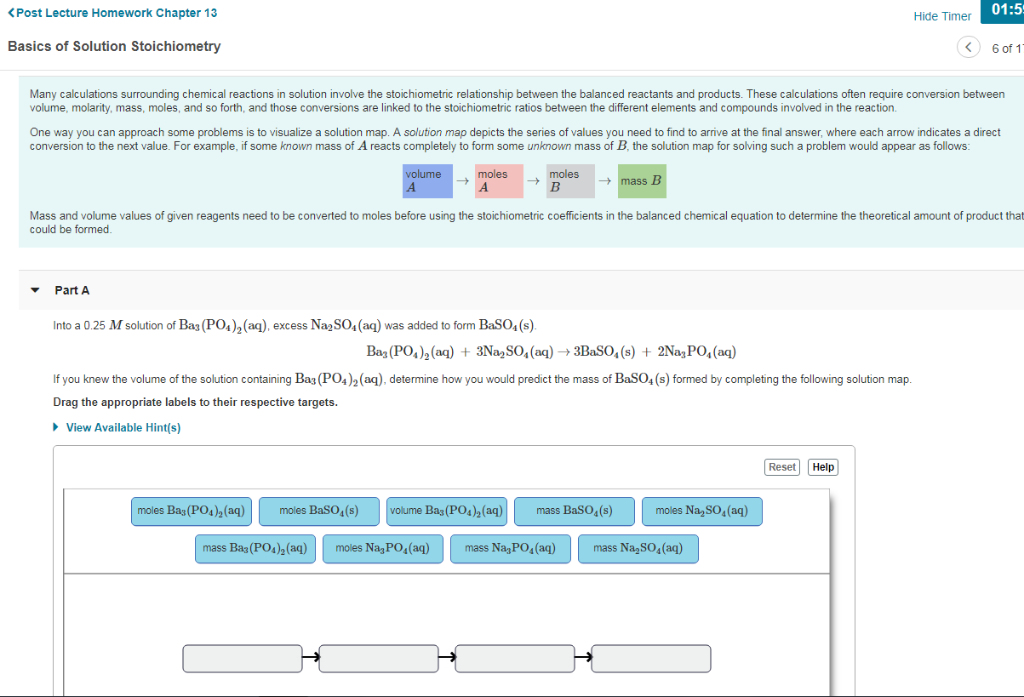Select the mass BaSO4(s) label
This screenshot has height=697, width=1024.
[574, 511]
